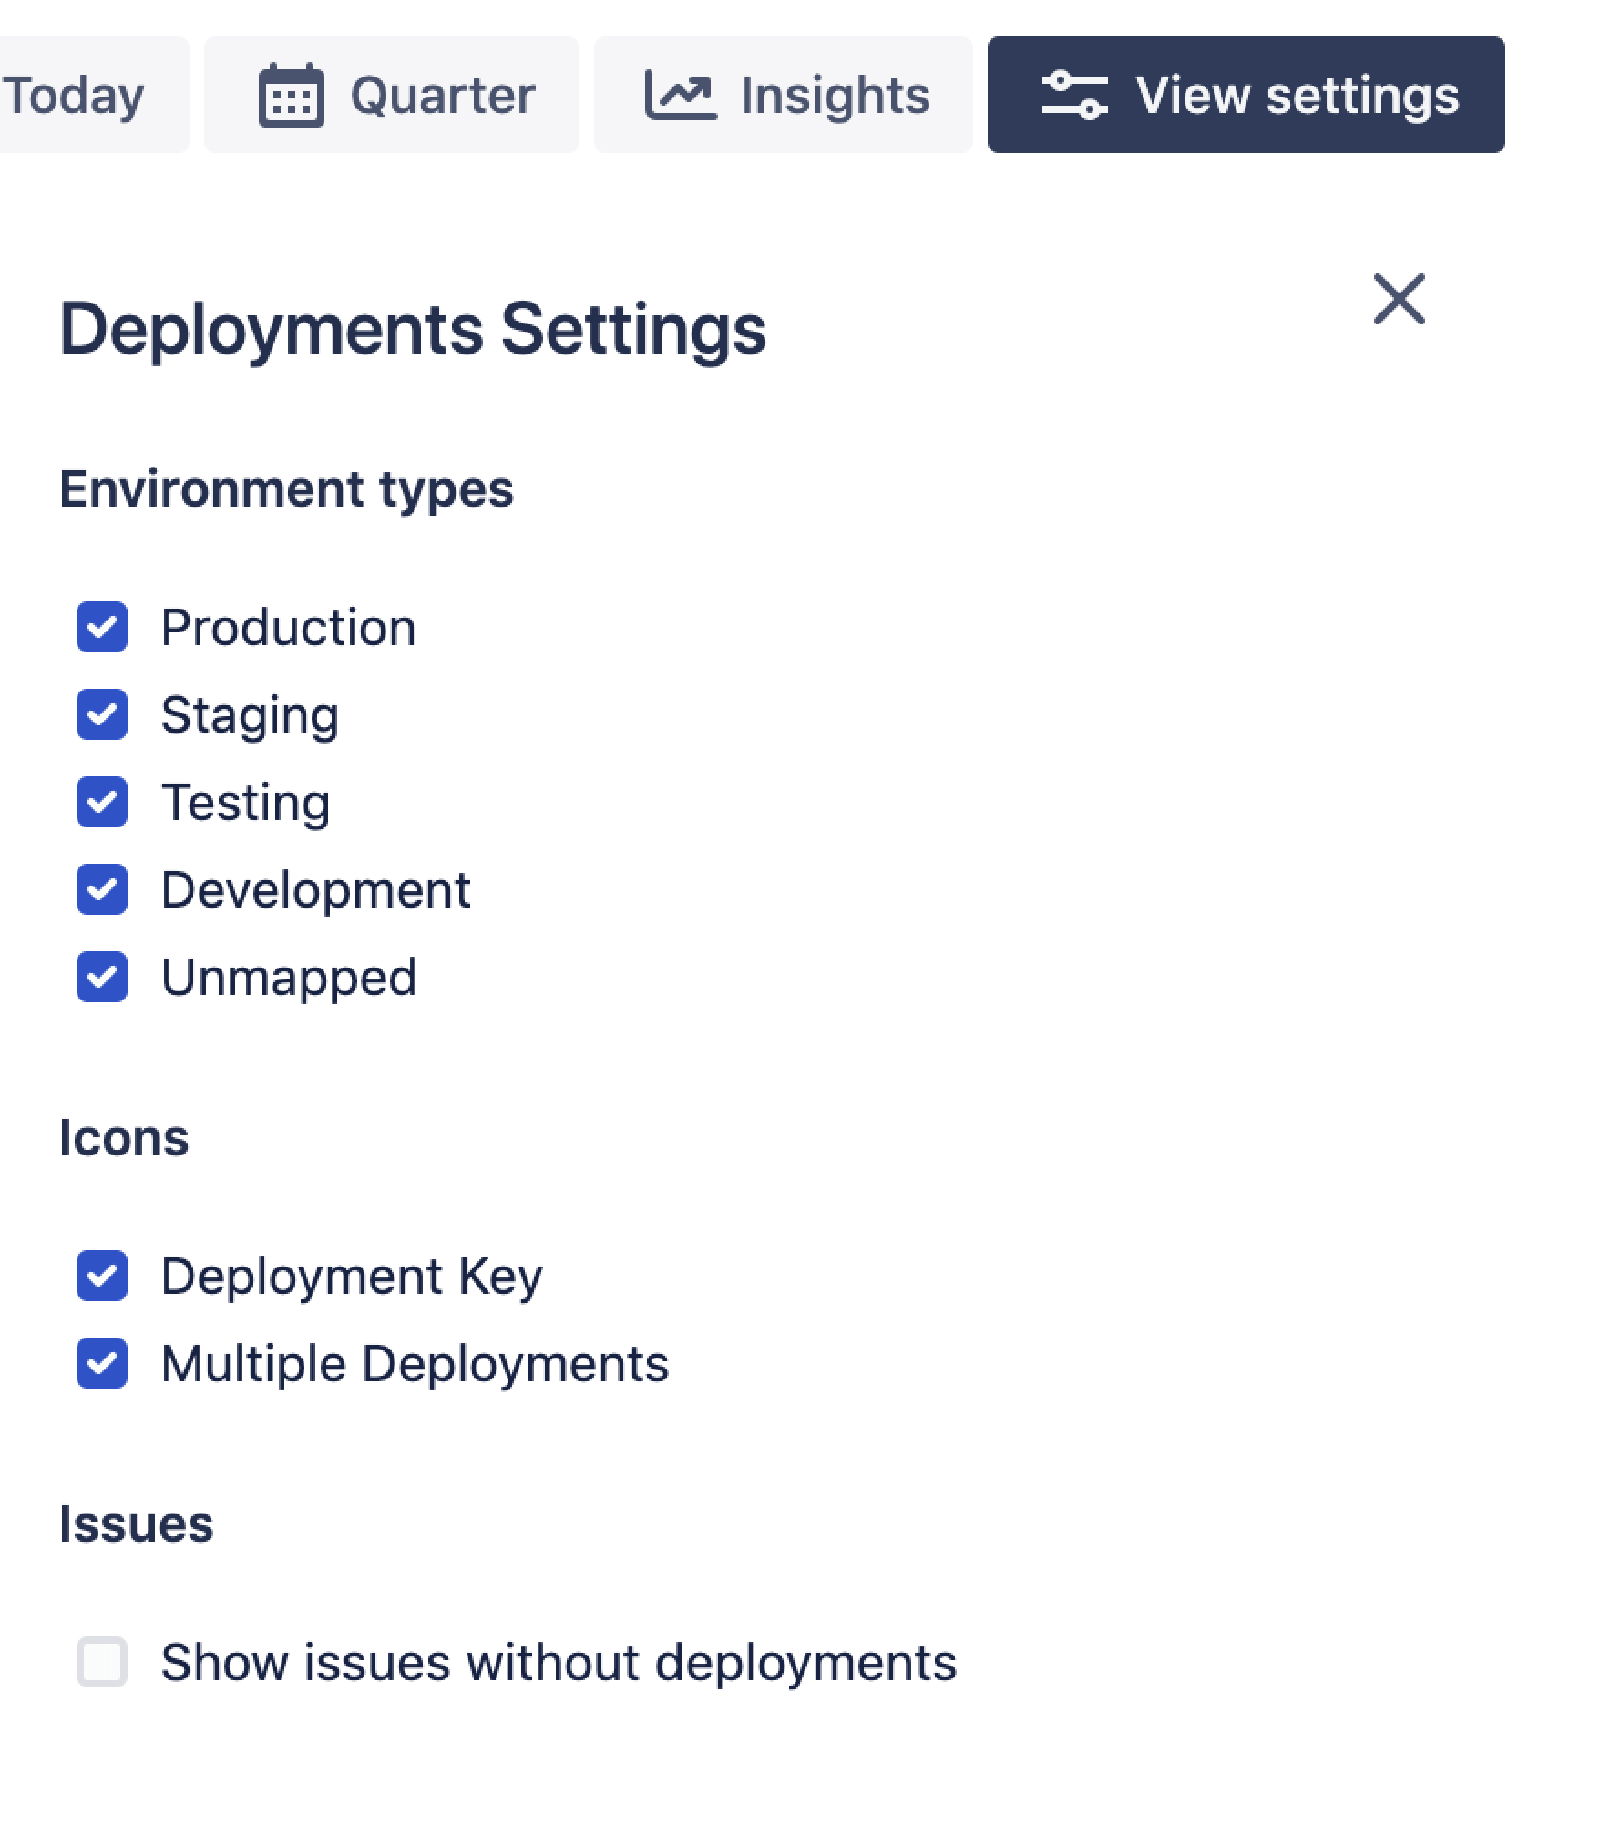Screen dimensions: 1600x1847
Task: Enable Show issues without deployments
Action: [x=102, y=1661]
